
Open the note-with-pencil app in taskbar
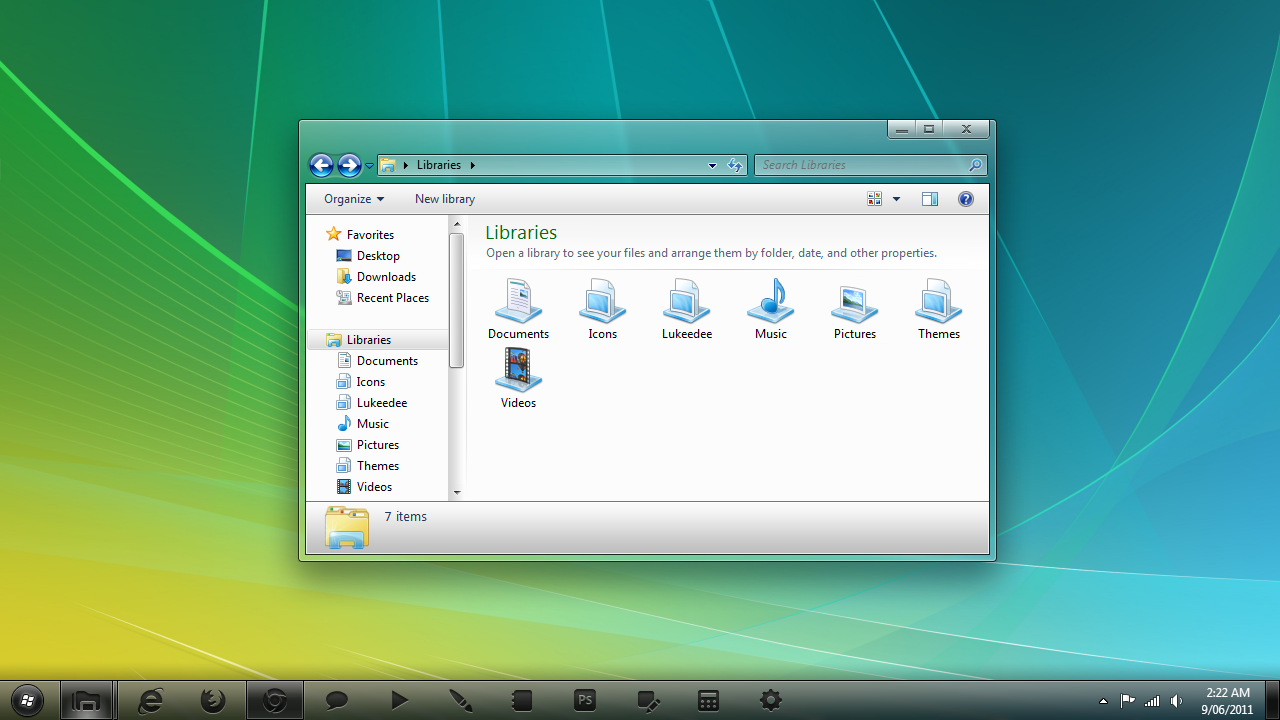click(648, 701)
